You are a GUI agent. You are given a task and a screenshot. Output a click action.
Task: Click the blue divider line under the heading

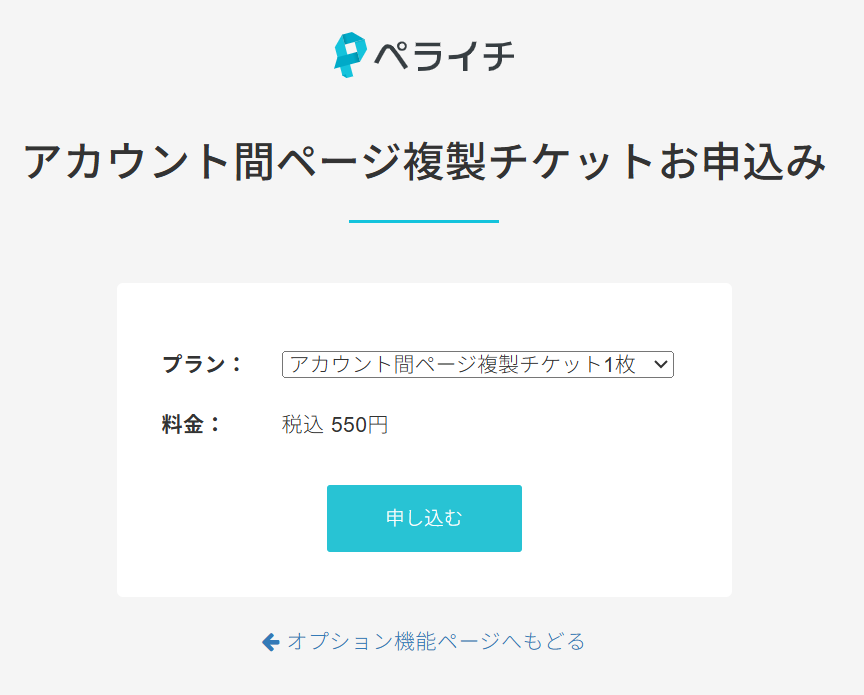pyautogui.click(x=424, y=221)
